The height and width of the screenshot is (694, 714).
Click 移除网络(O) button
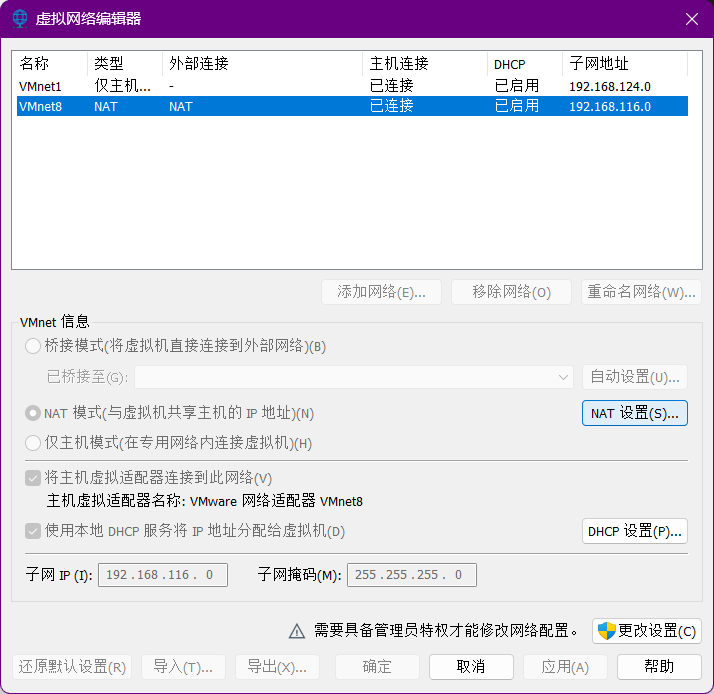point(511,292)
